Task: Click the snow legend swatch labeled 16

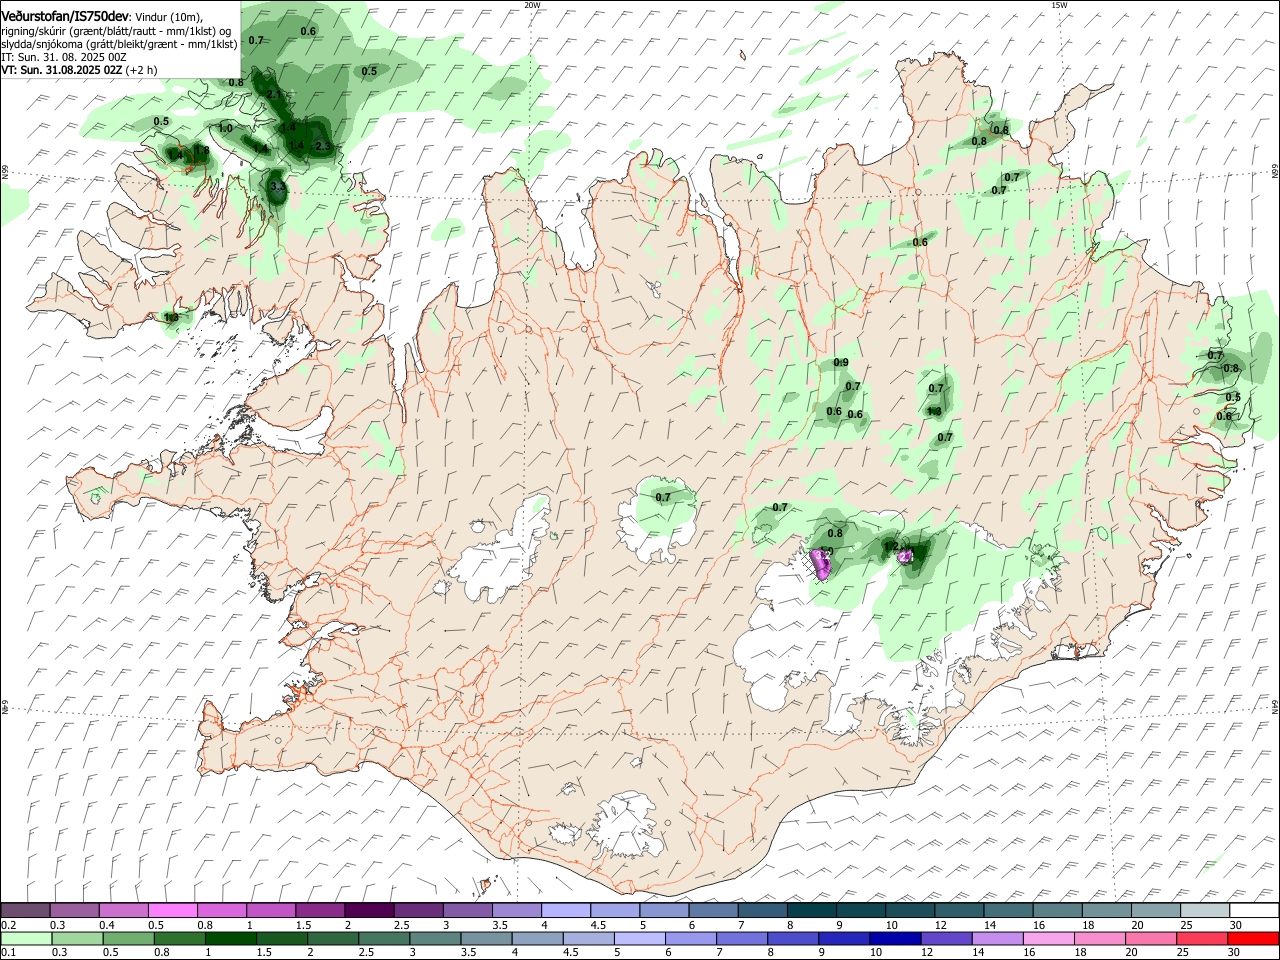Action: tap(1057, 911)
